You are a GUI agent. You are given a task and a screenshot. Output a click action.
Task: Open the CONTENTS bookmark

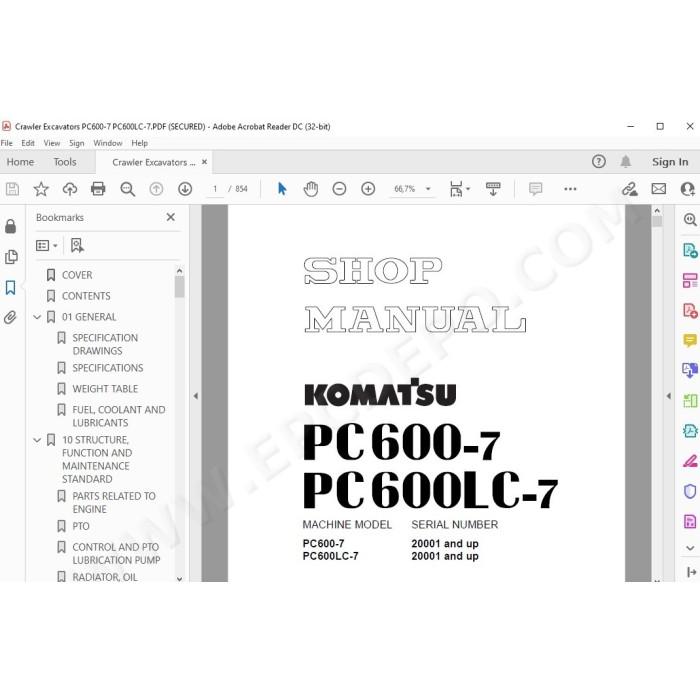86,296
